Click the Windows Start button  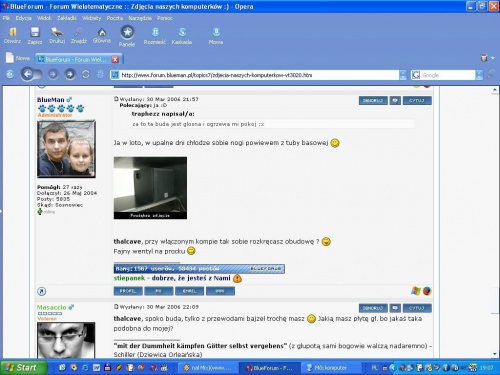pyautogui.click(x=22, y=368)
